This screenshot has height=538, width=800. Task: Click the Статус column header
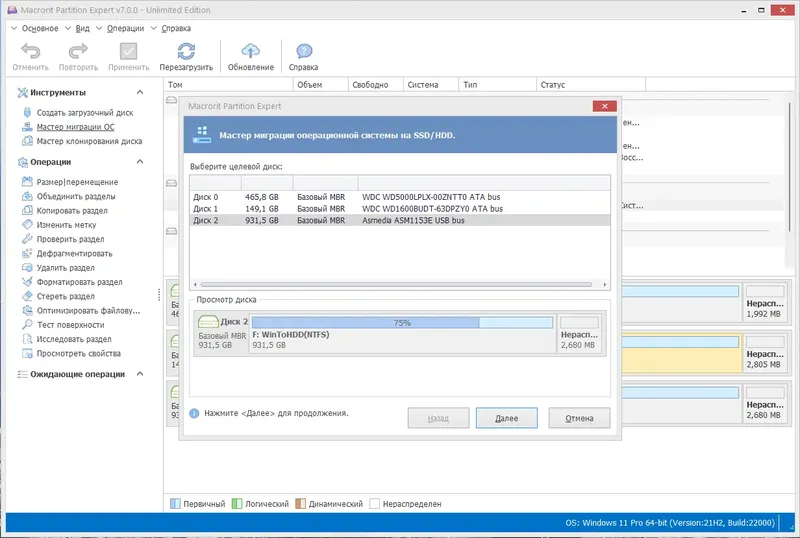click(x=591, y=85)
